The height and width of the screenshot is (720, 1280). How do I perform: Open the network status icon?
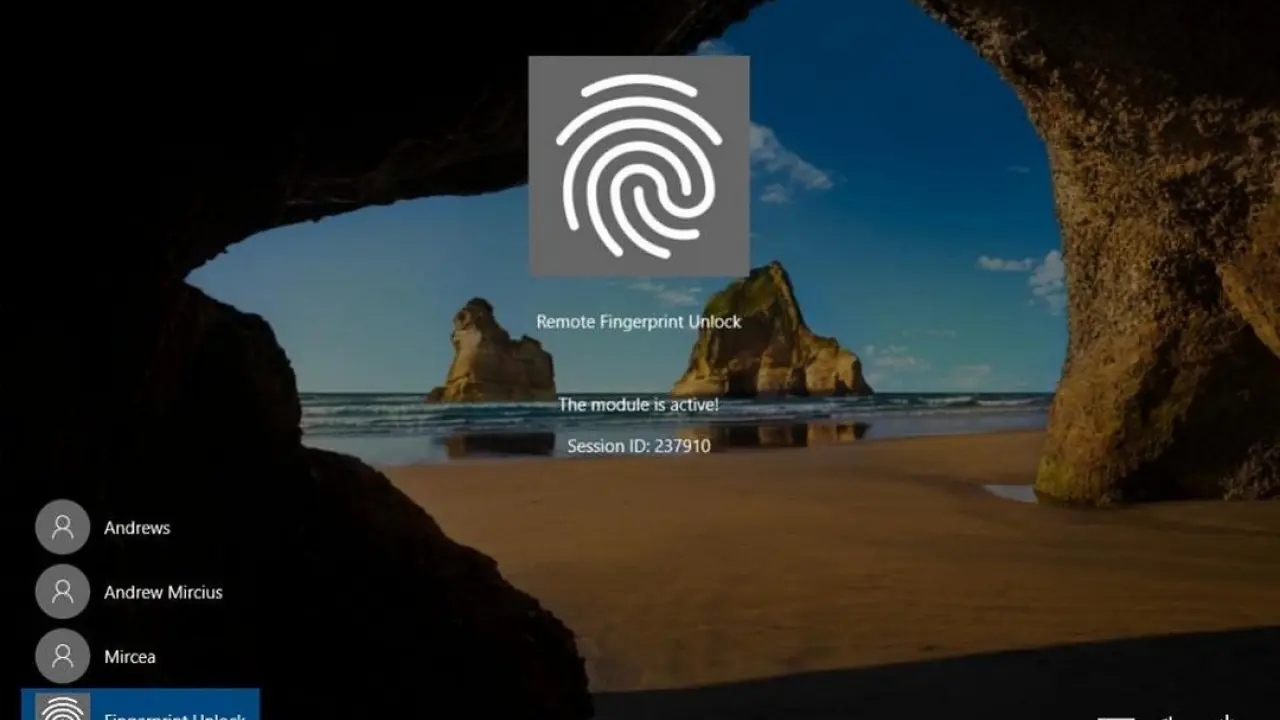[1115, 716]
